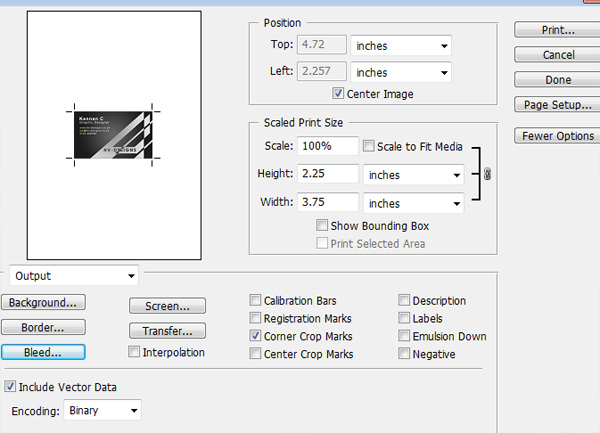This screenshot has height=433, width=600.
Task: Click the chain link constrain proportions icon
Action: (x=487, y=175)
